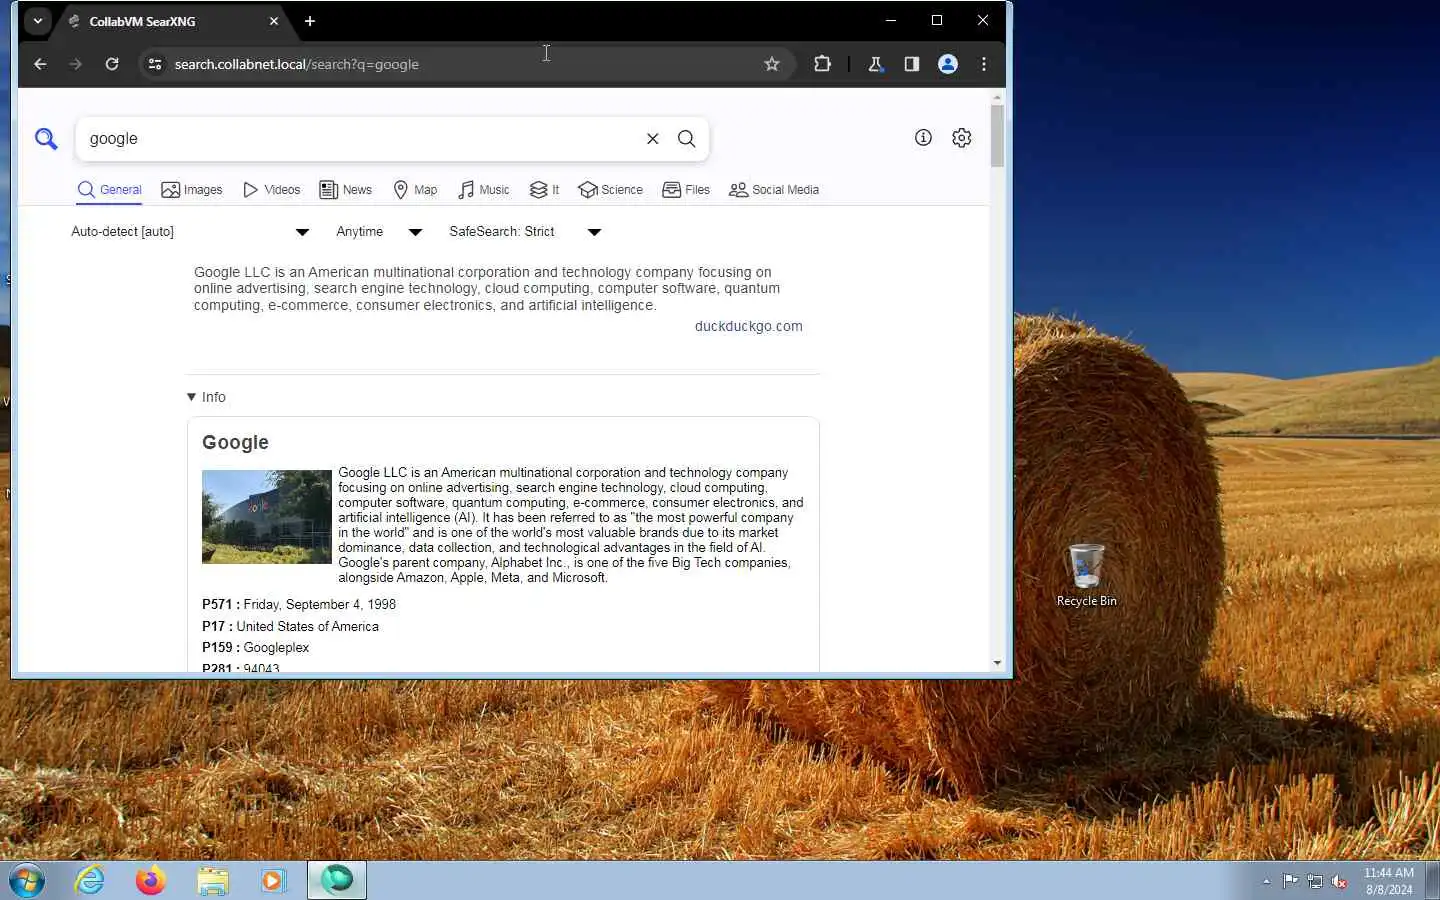Open Action Center flag icon

(1290, 881)
